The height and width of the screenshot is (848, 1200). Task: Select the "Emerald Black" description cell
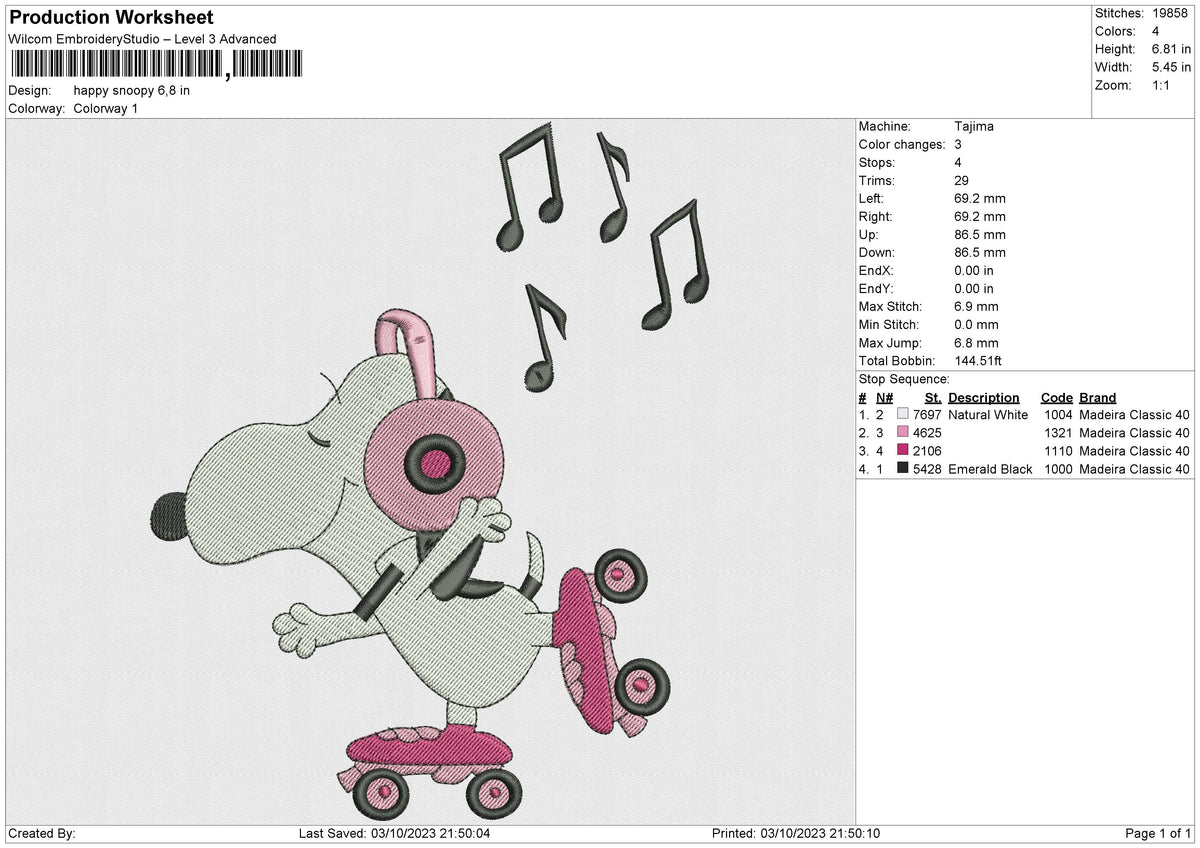[990, 468]
